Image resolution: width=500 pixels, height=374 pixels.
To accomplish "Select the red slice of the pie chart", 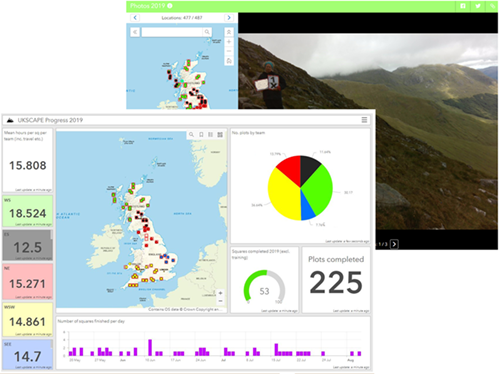I will [x=291, y=170].
